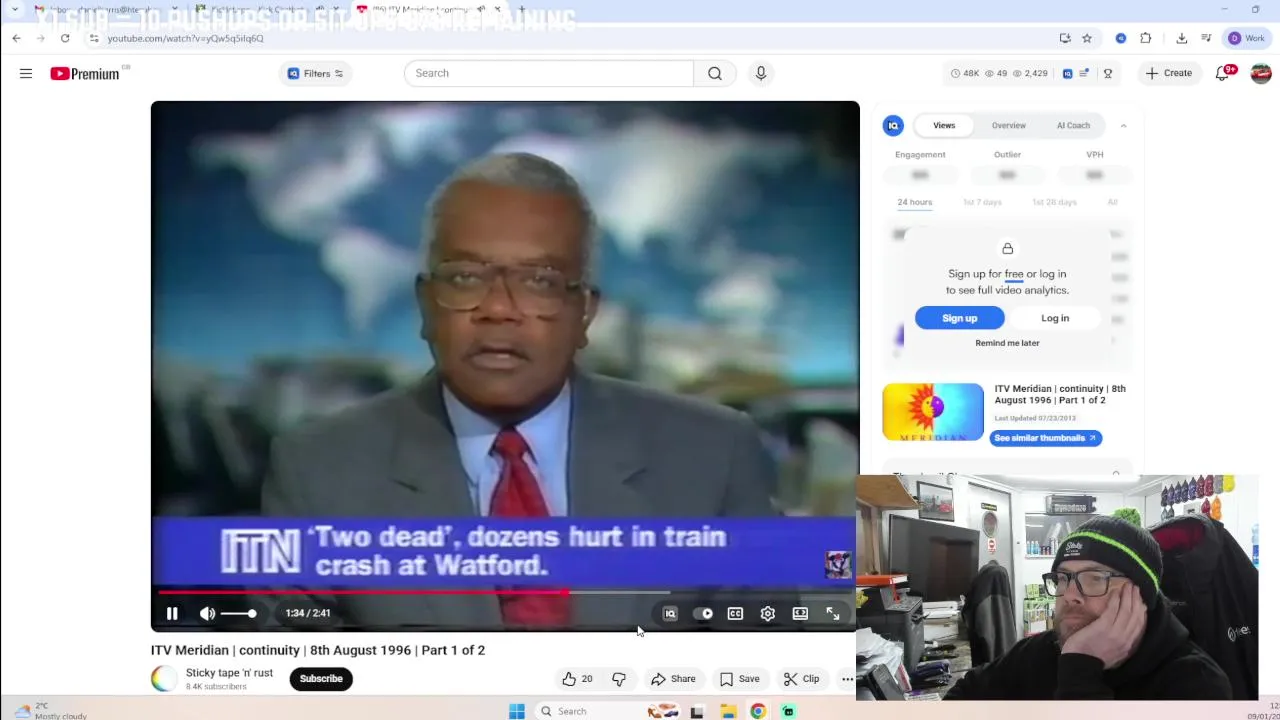
Task: Click the vidIQ Log in button
Action: click(x=1055, y=318)
